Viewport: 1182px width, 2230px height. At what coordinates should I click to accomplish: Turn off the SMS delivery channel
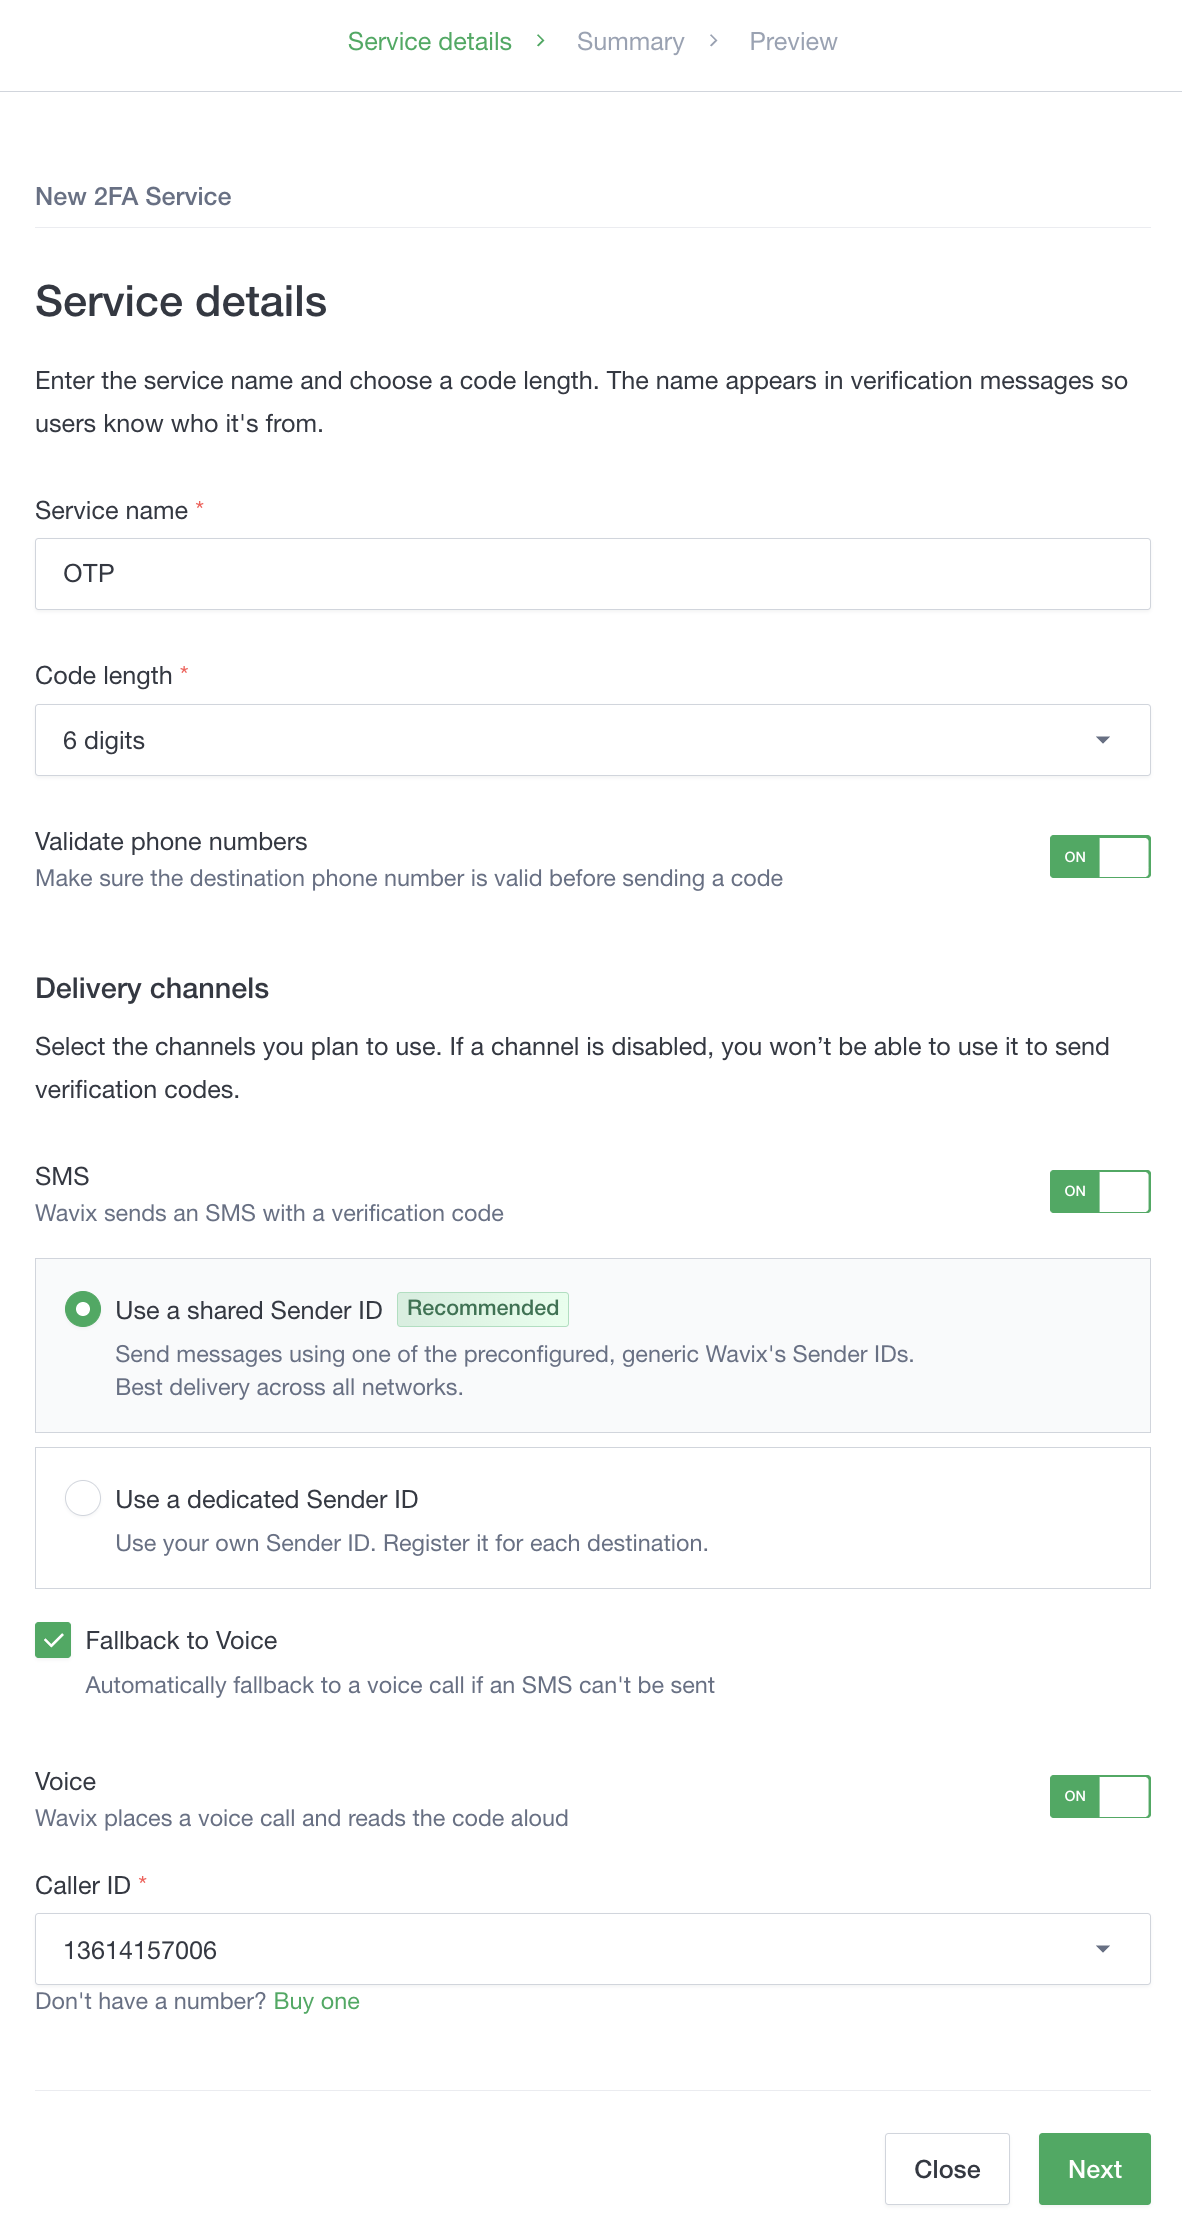point(1099,1191)
